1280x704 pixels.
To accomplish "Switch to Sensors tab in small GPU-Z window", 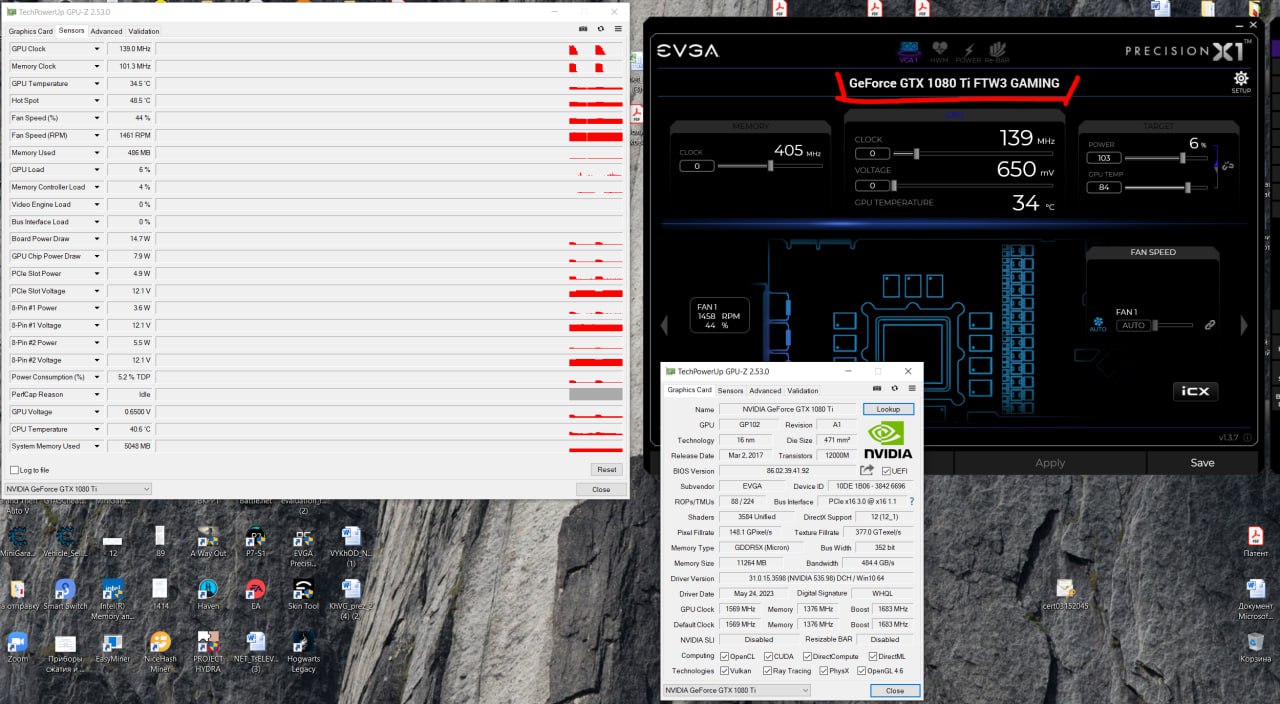I will 730,391.
